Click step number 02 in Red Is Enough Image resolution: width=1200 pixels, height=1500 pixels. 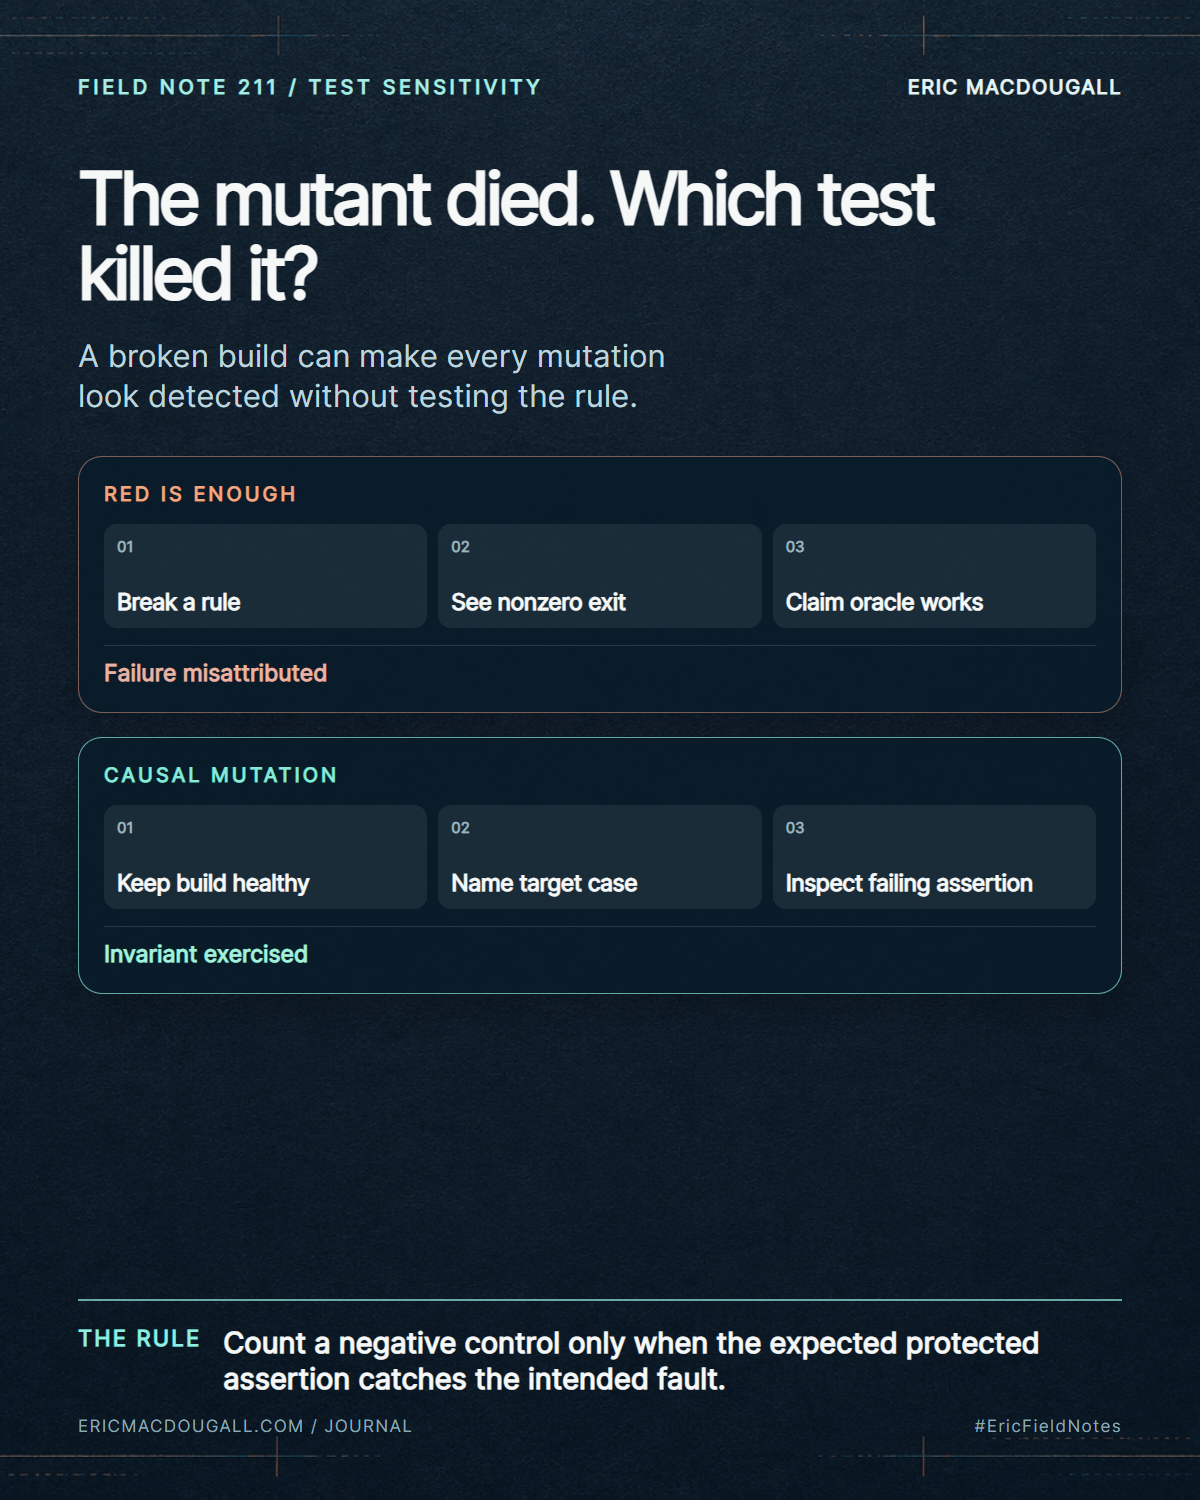click(x=460, y=547)
